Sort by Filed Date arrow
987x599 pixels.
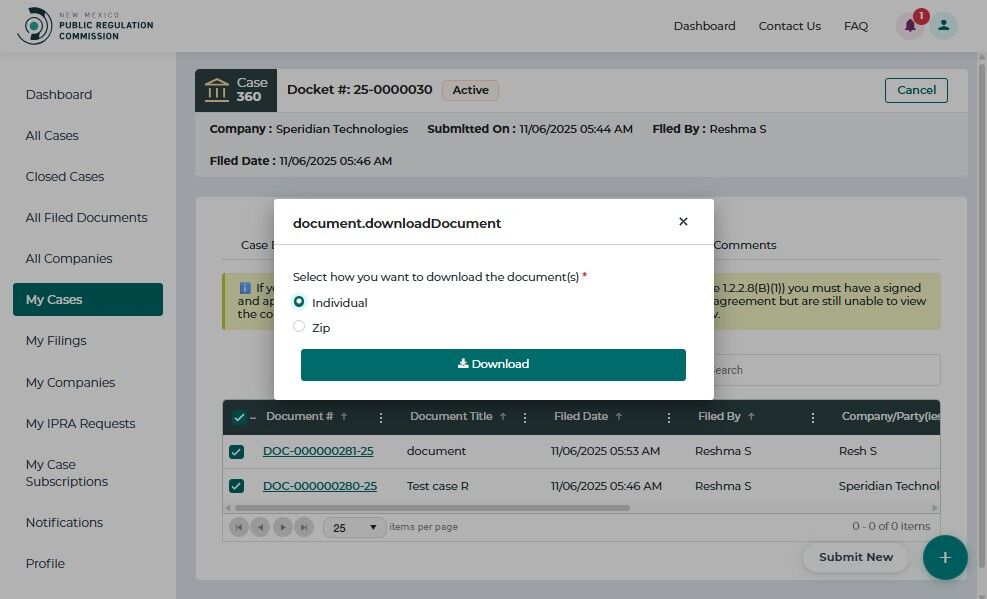[x=619, y=417]
